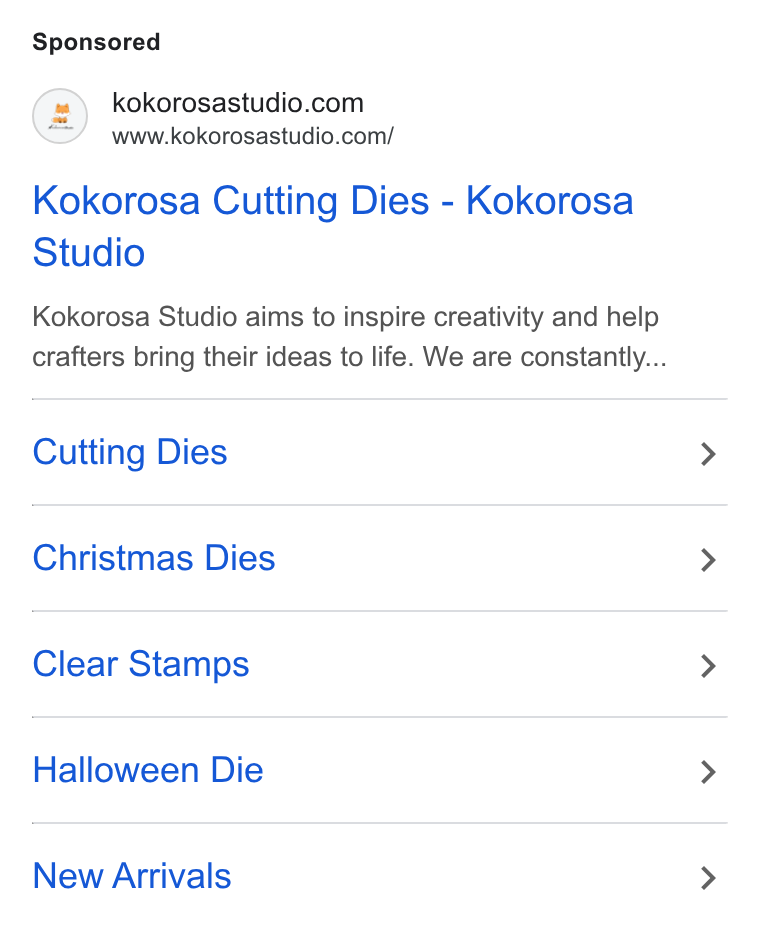Click the 'Kokorosa Studio aims to inspire' description line
760x928 pixels.
click(x=228, y=317)
